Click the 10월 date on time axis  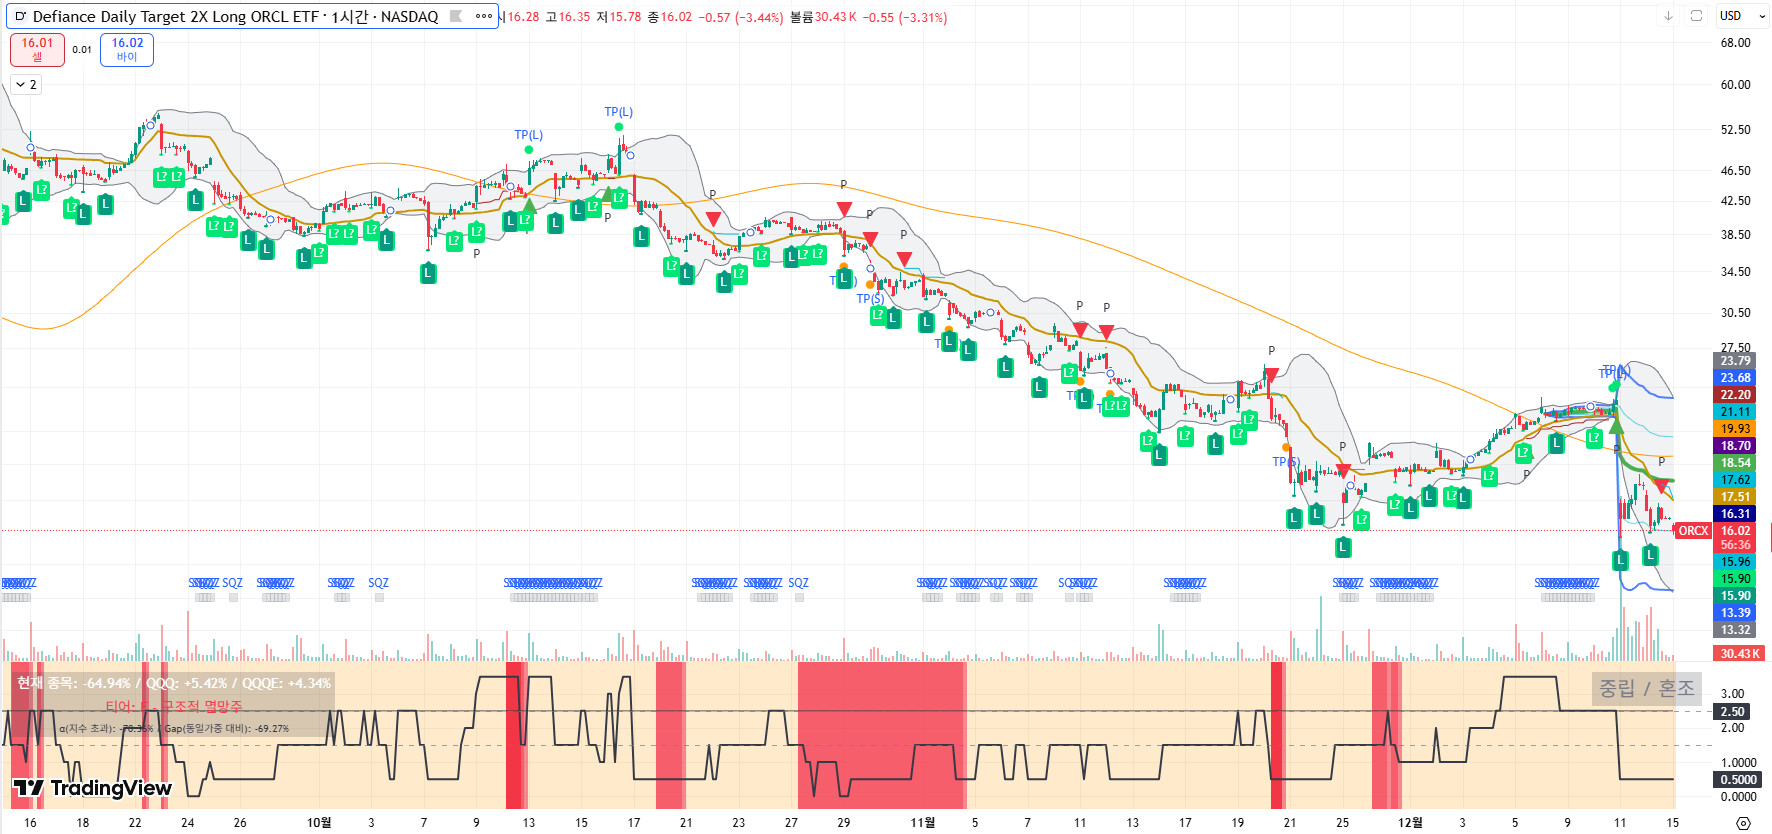pyautogui.click(x=319, y=823)
